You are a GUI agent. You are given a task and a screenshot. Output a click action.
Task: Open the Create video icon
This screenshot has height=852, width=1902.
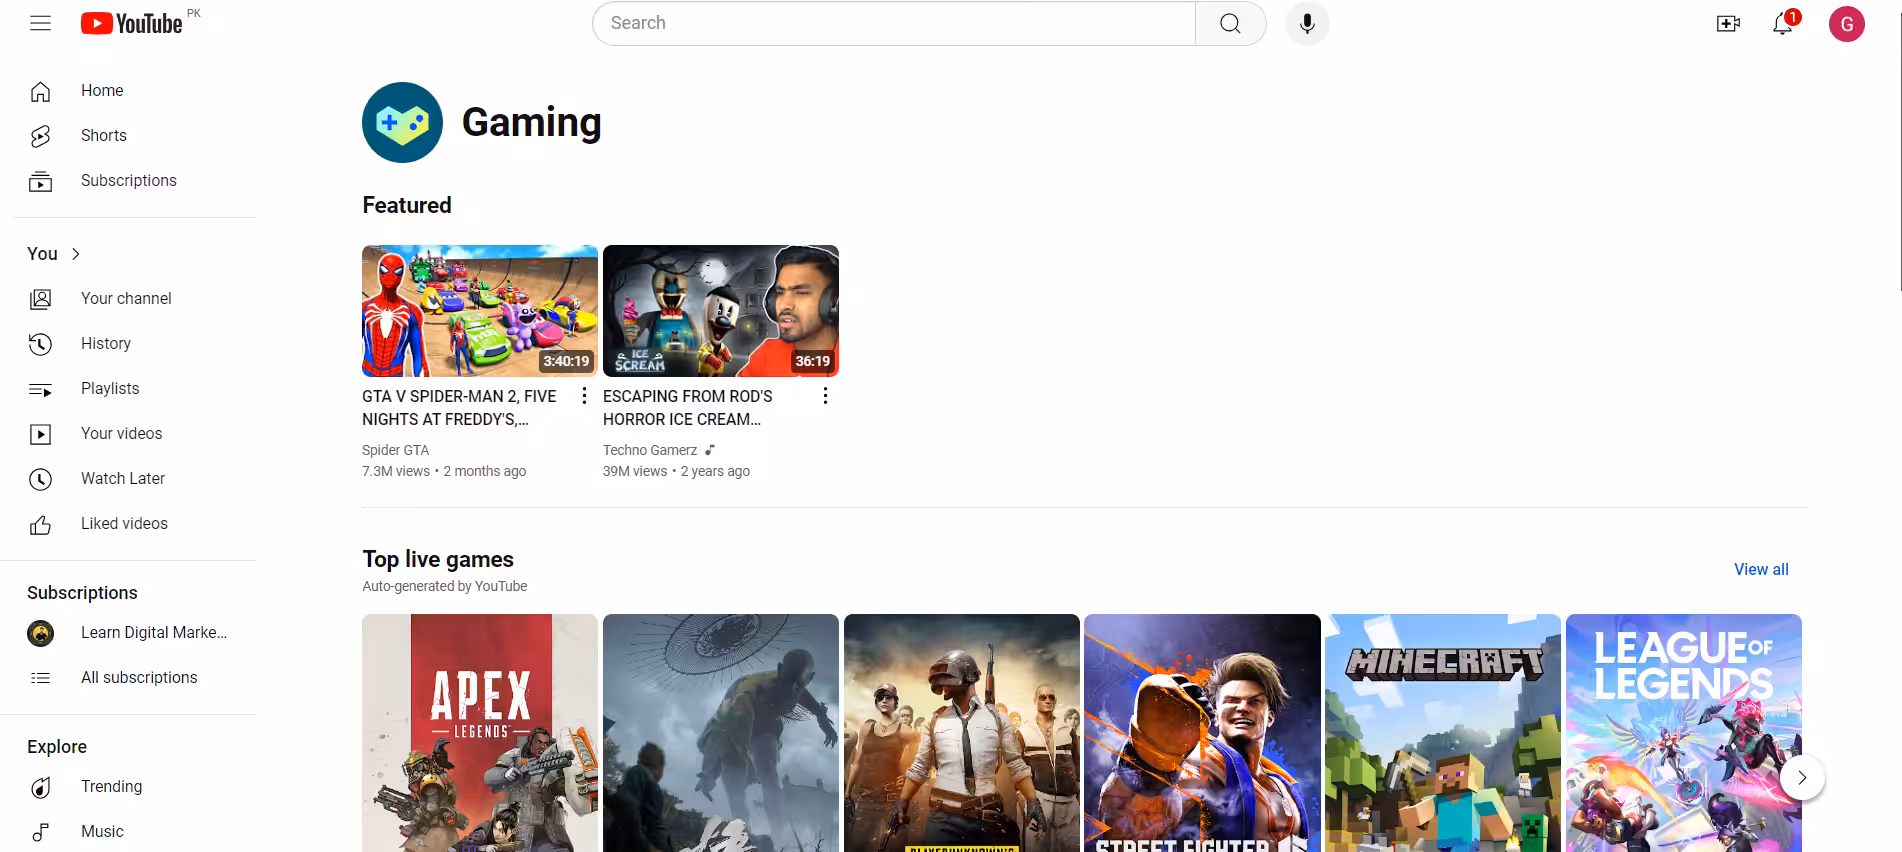coord(1728,23)
